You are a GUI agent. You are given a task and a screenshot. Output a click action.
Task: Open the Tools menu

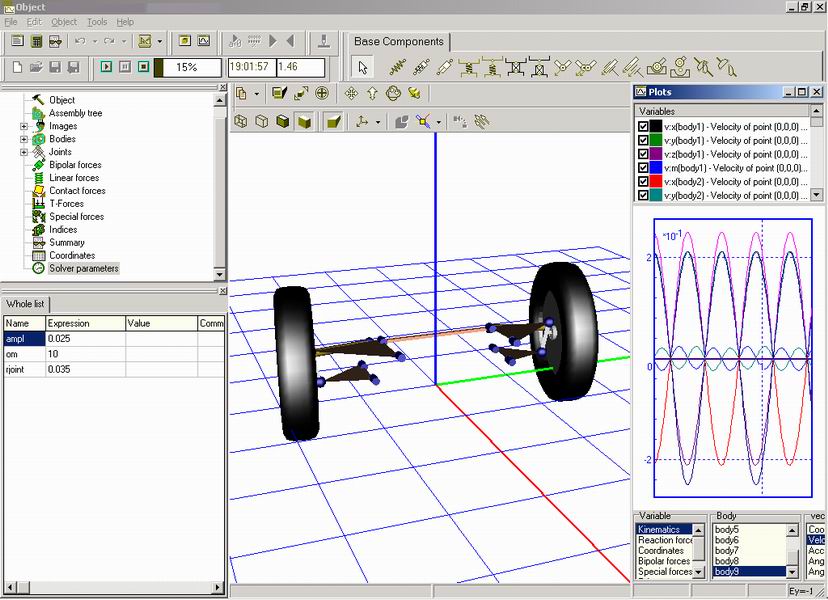pyautogui.click(x=97, y=22)
